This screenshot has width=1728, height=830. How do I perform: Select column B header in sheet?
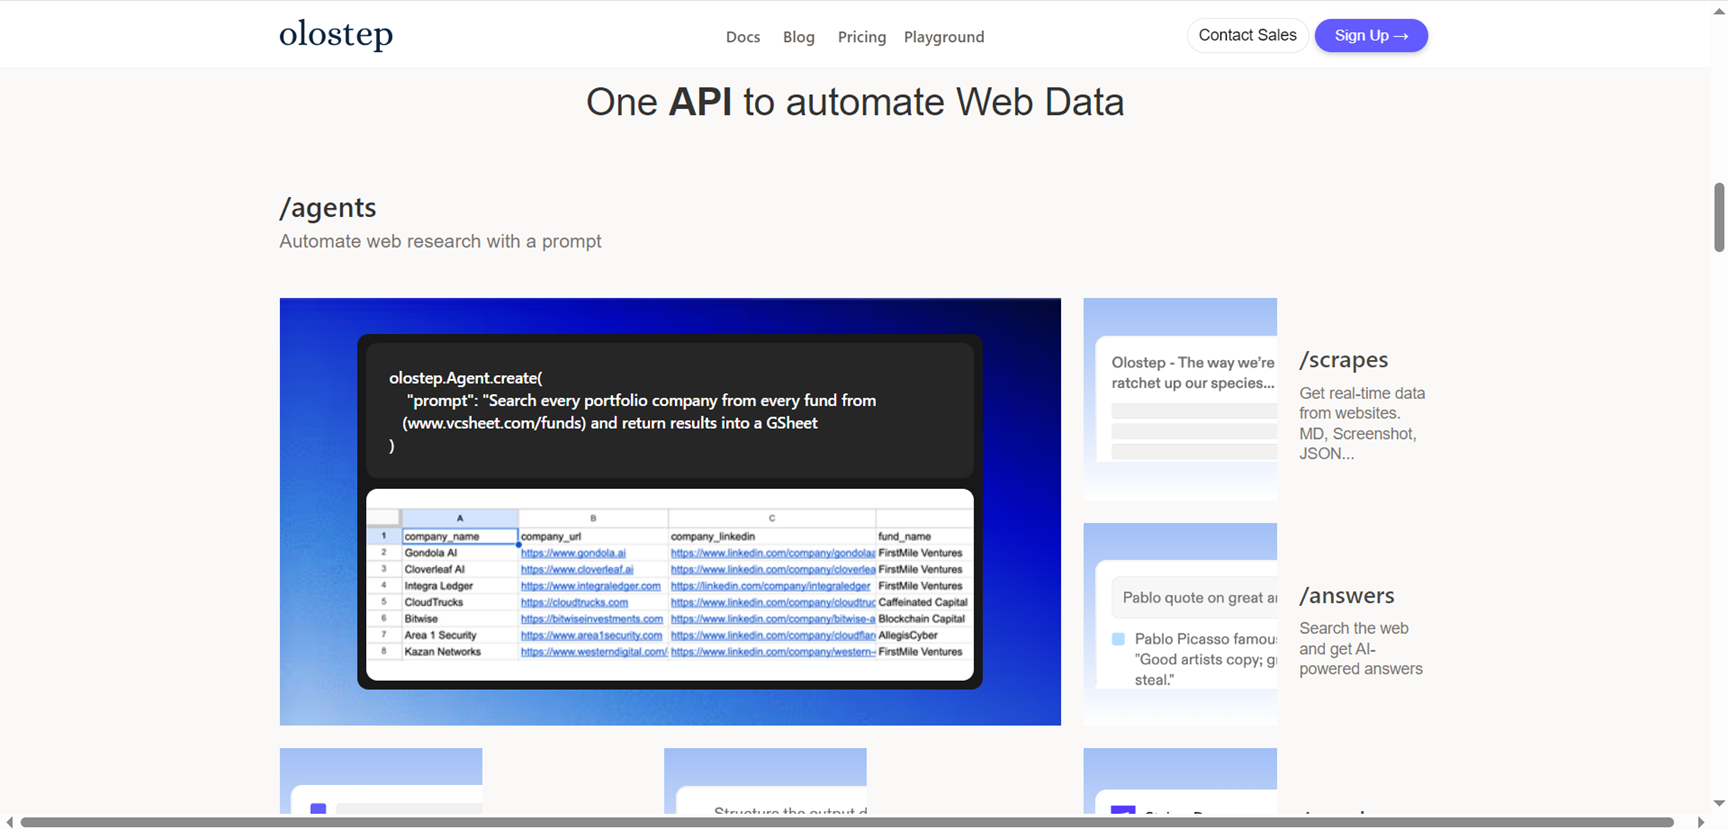(593, 518)
